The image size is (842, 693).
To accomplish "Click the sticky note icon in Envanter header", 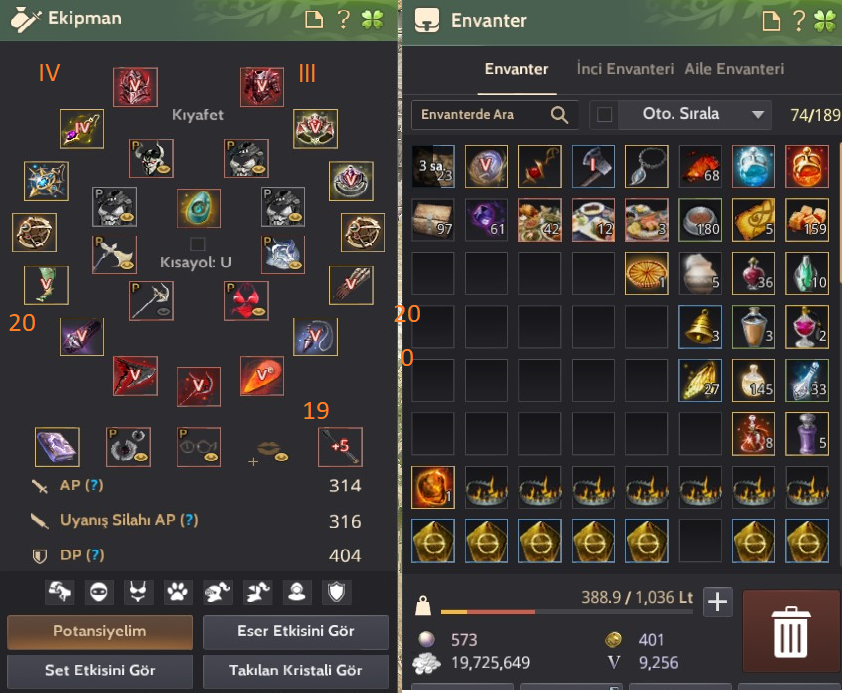I will (771, 21).
